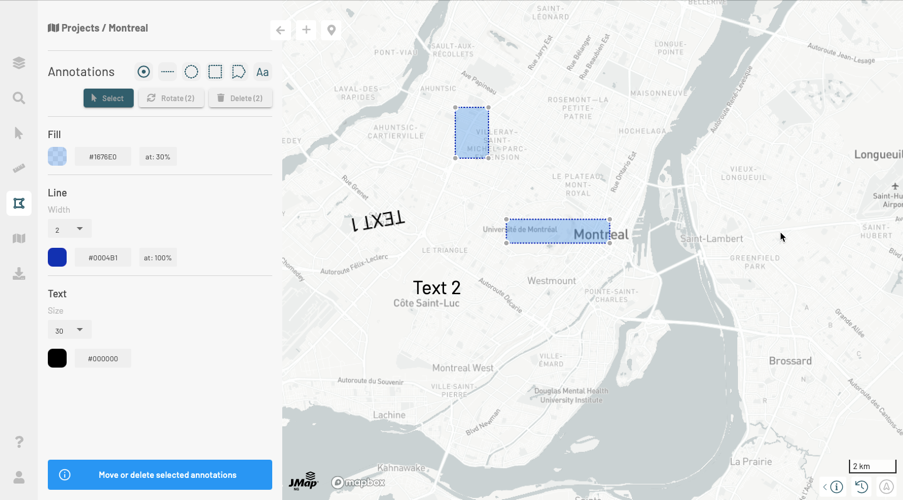This screenshot has height=500, width=903.
Task: Switch to the Annotations tab in sidebar
Action: click(19, 204)
